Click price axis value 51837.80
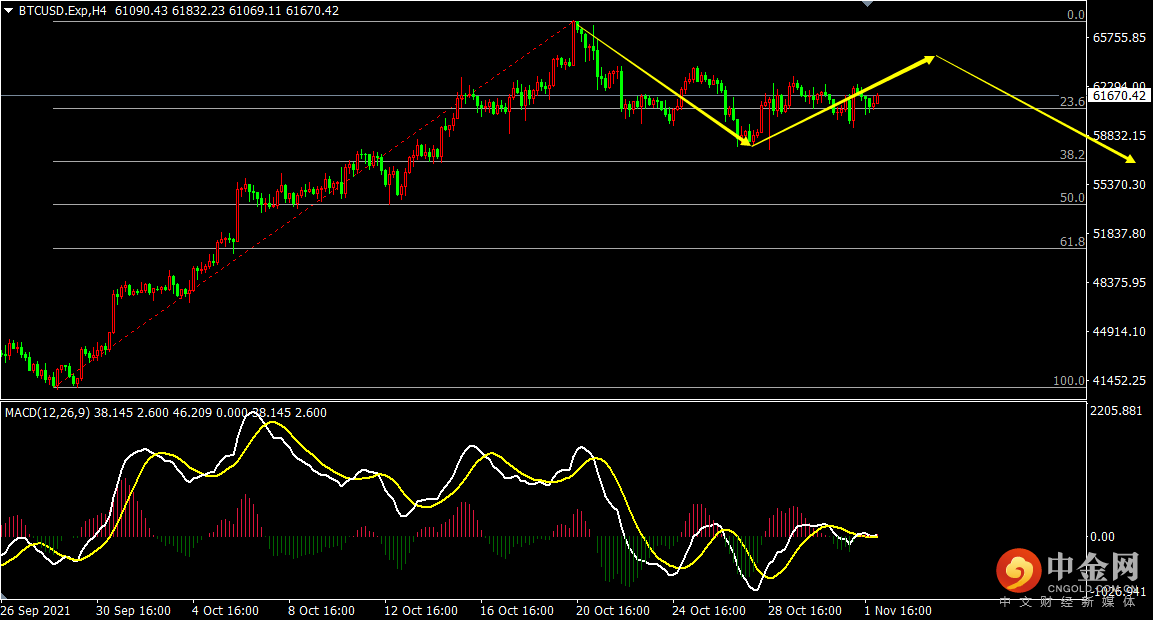 [1119, 233]
